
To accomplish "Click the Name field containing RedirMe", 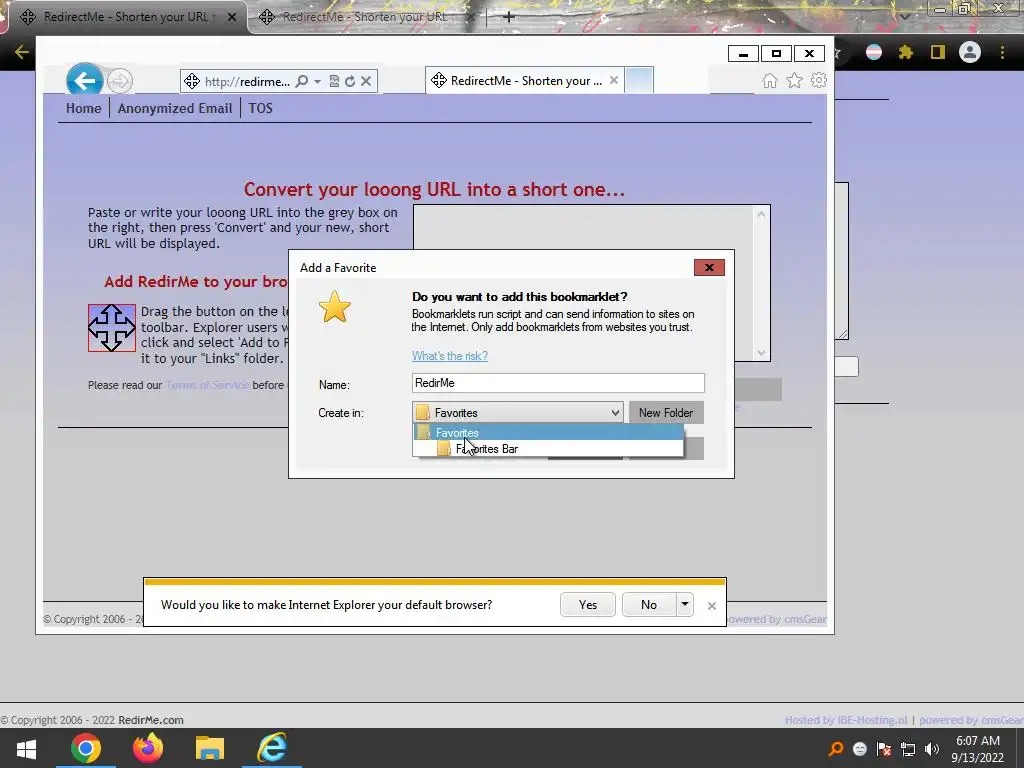I will coord(558,383).
